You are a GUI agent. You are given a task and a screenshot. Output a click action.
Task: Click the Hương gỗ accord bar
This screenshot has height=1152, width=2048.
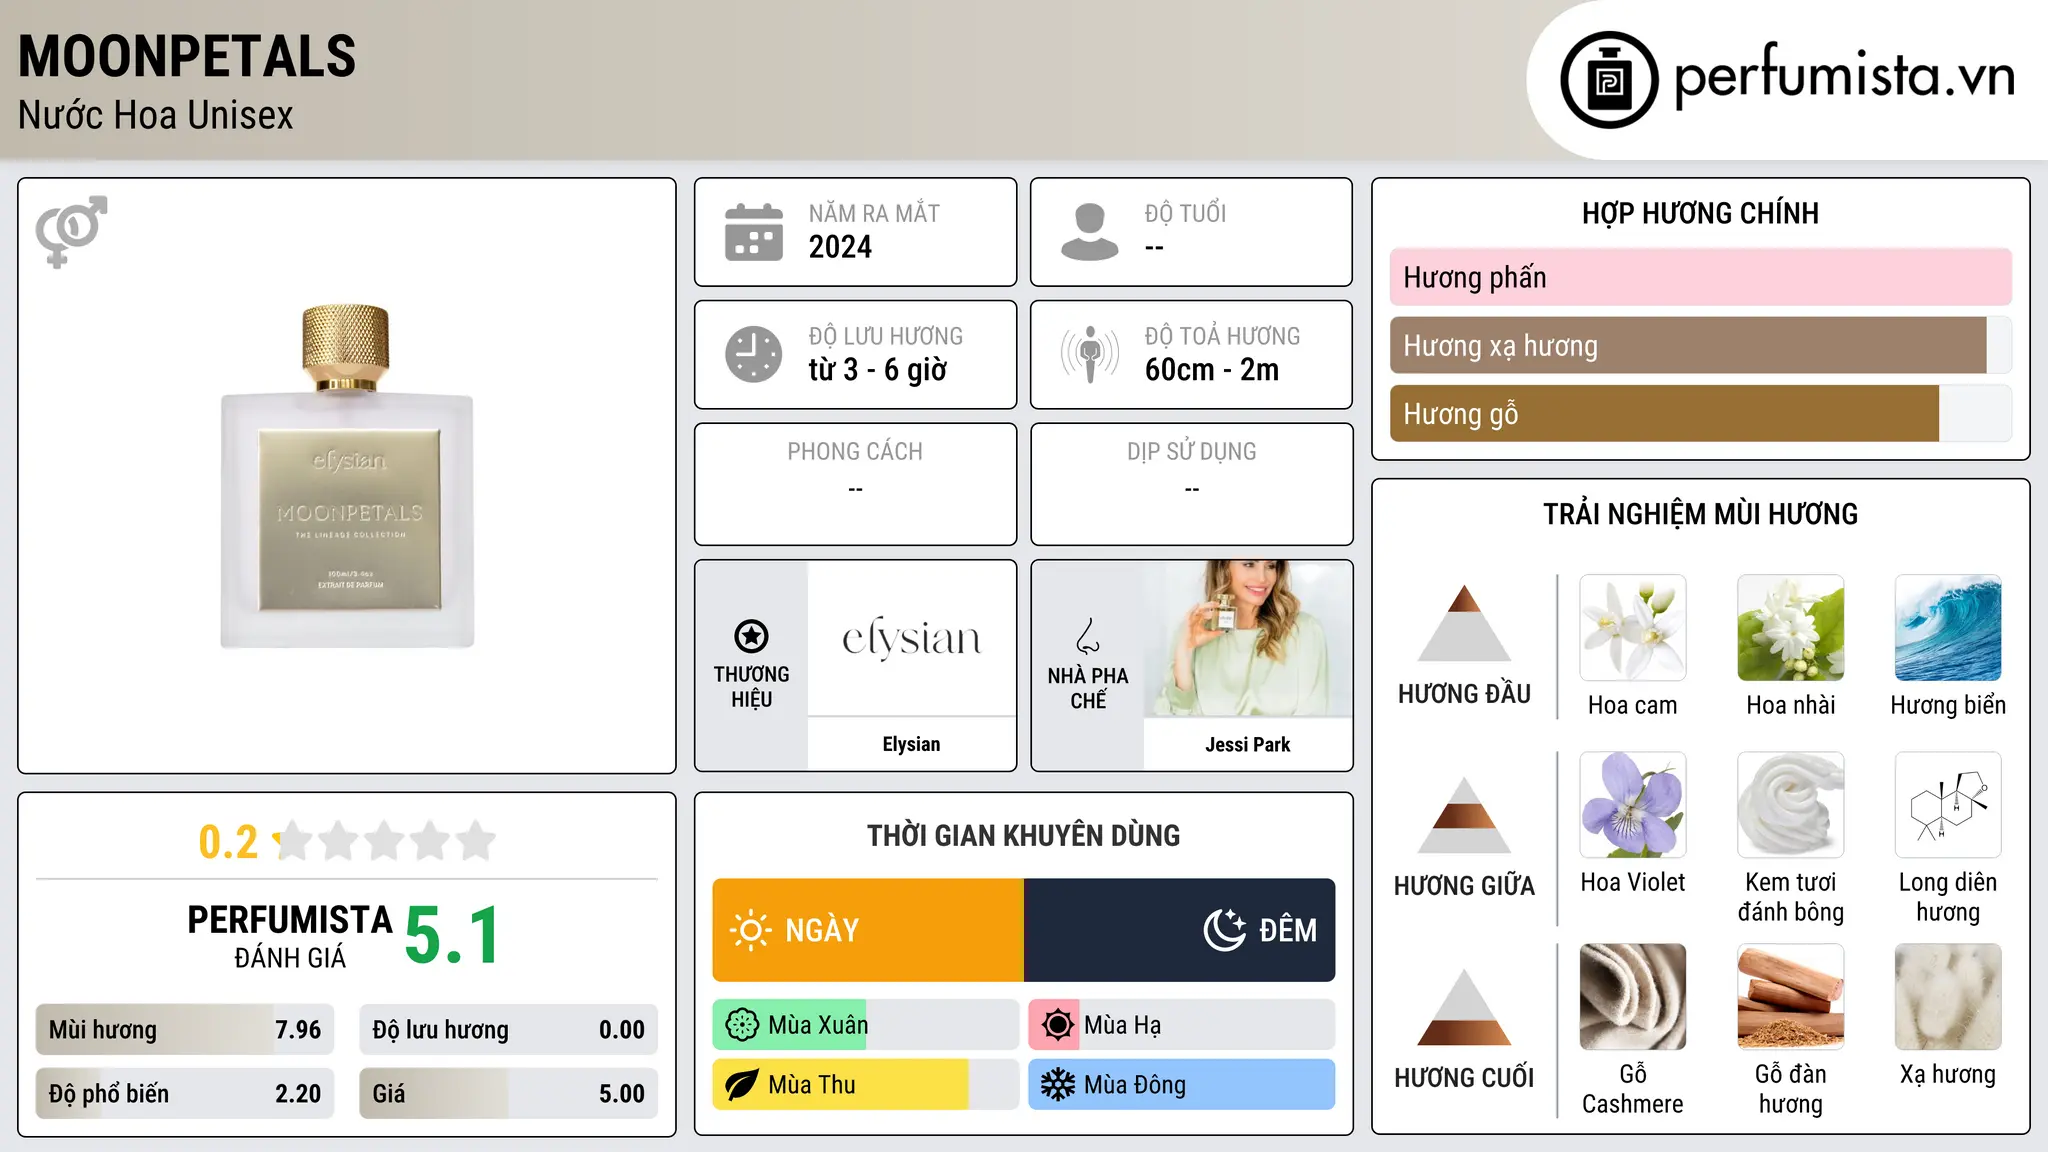[1700, 414]
